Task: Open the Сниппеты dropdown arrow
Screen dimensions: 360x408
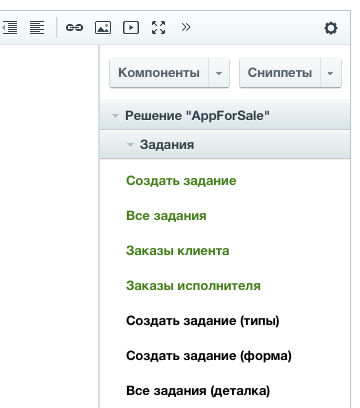Action: pyautogui.click(x=330, y=73)
